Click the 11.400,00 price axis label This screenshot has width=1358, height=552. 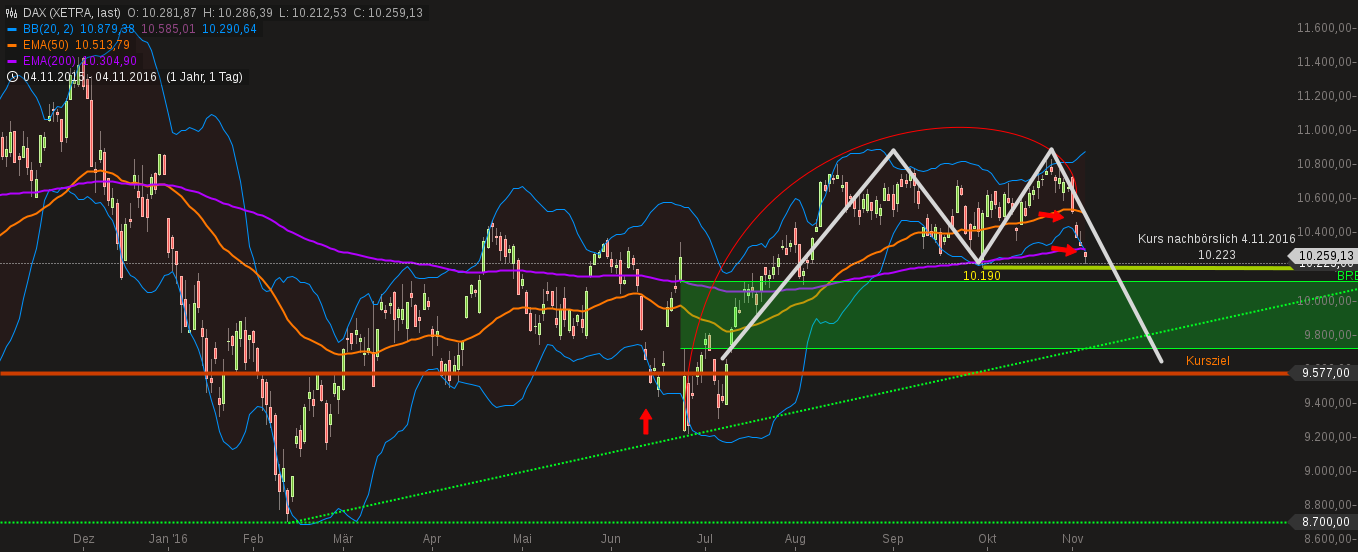point(1323,62)
